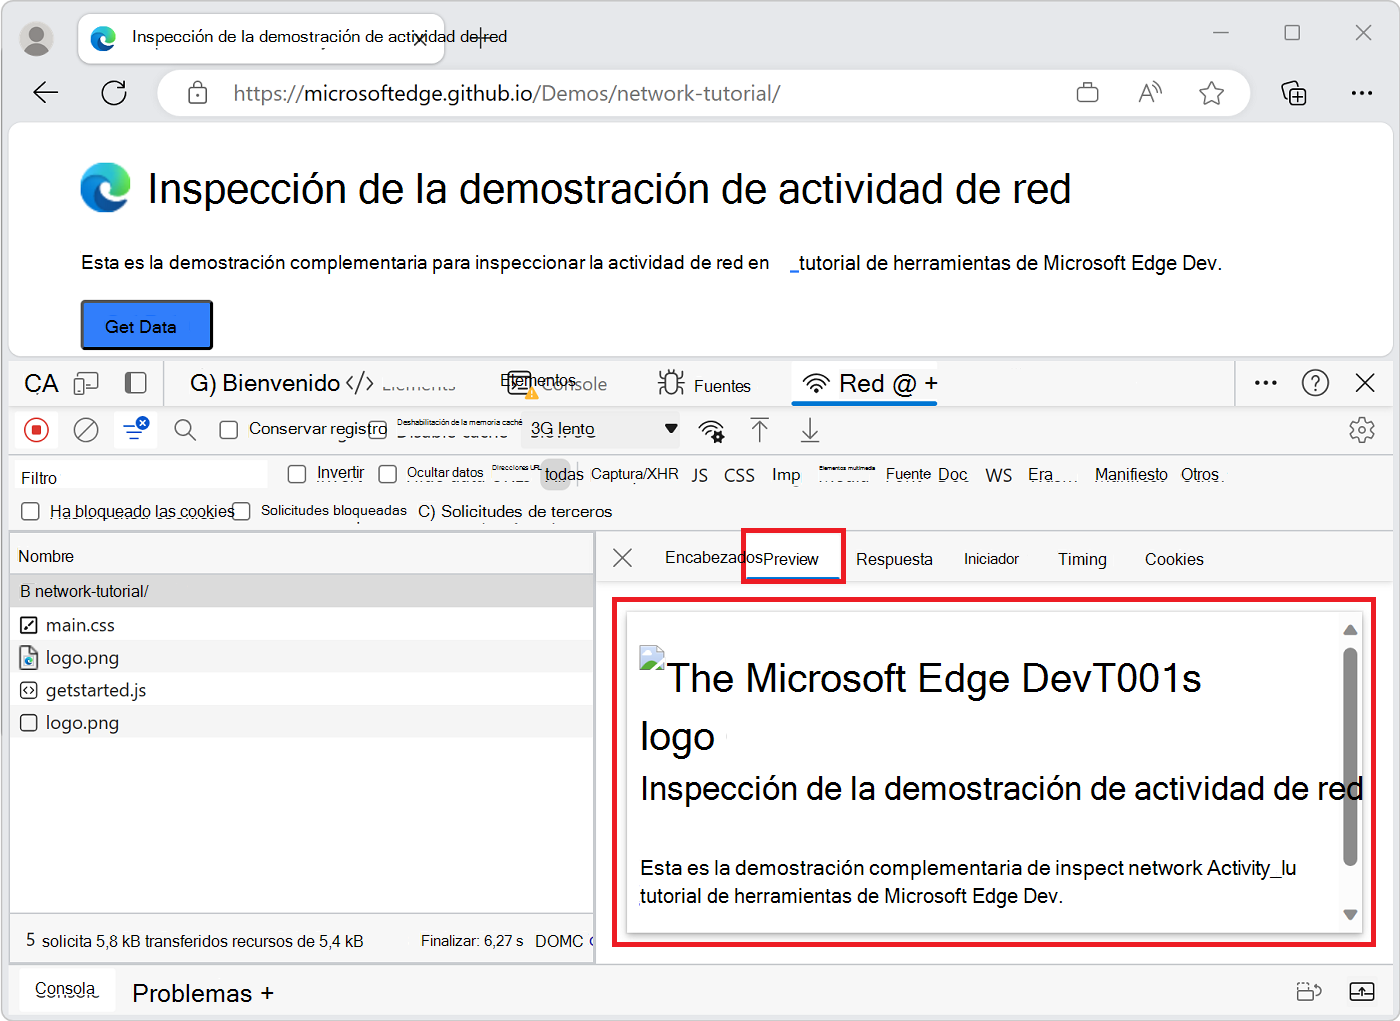Screen dimensions: 1400x1021
Task: Show the Cookies tab
Action: coord(1174,559)
